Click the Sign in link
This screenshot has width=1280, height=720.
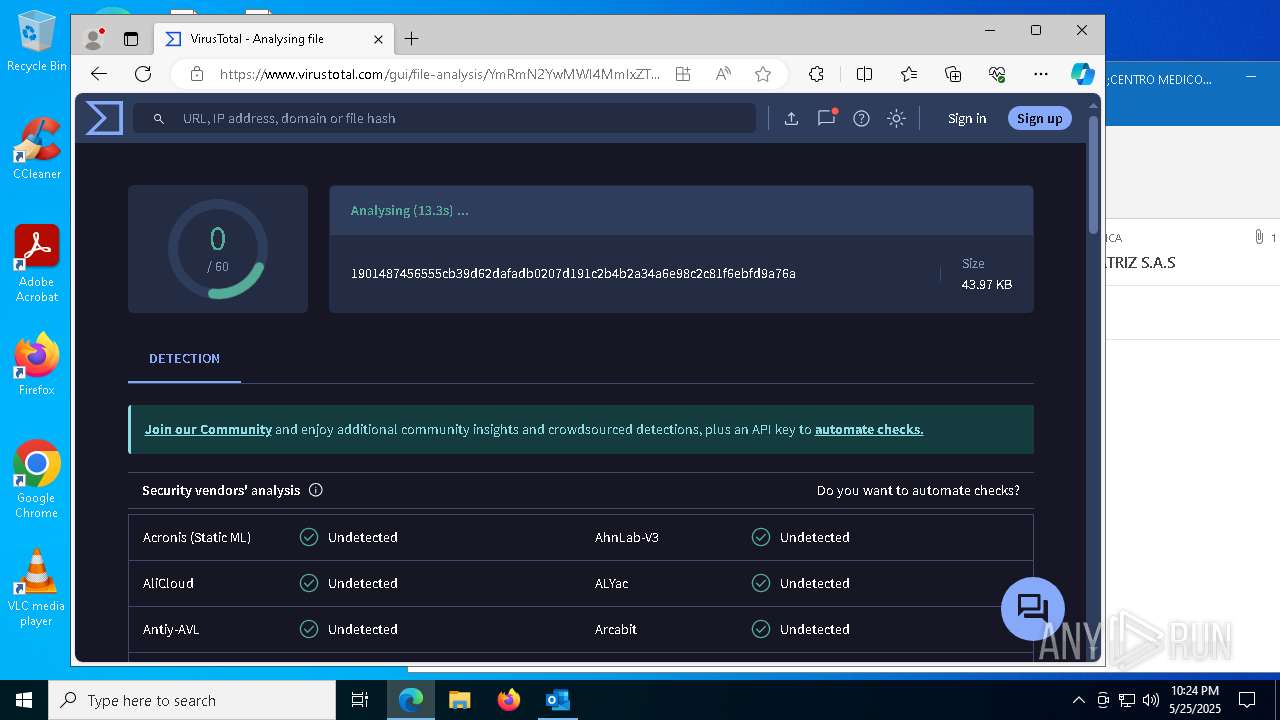(967, 118)
